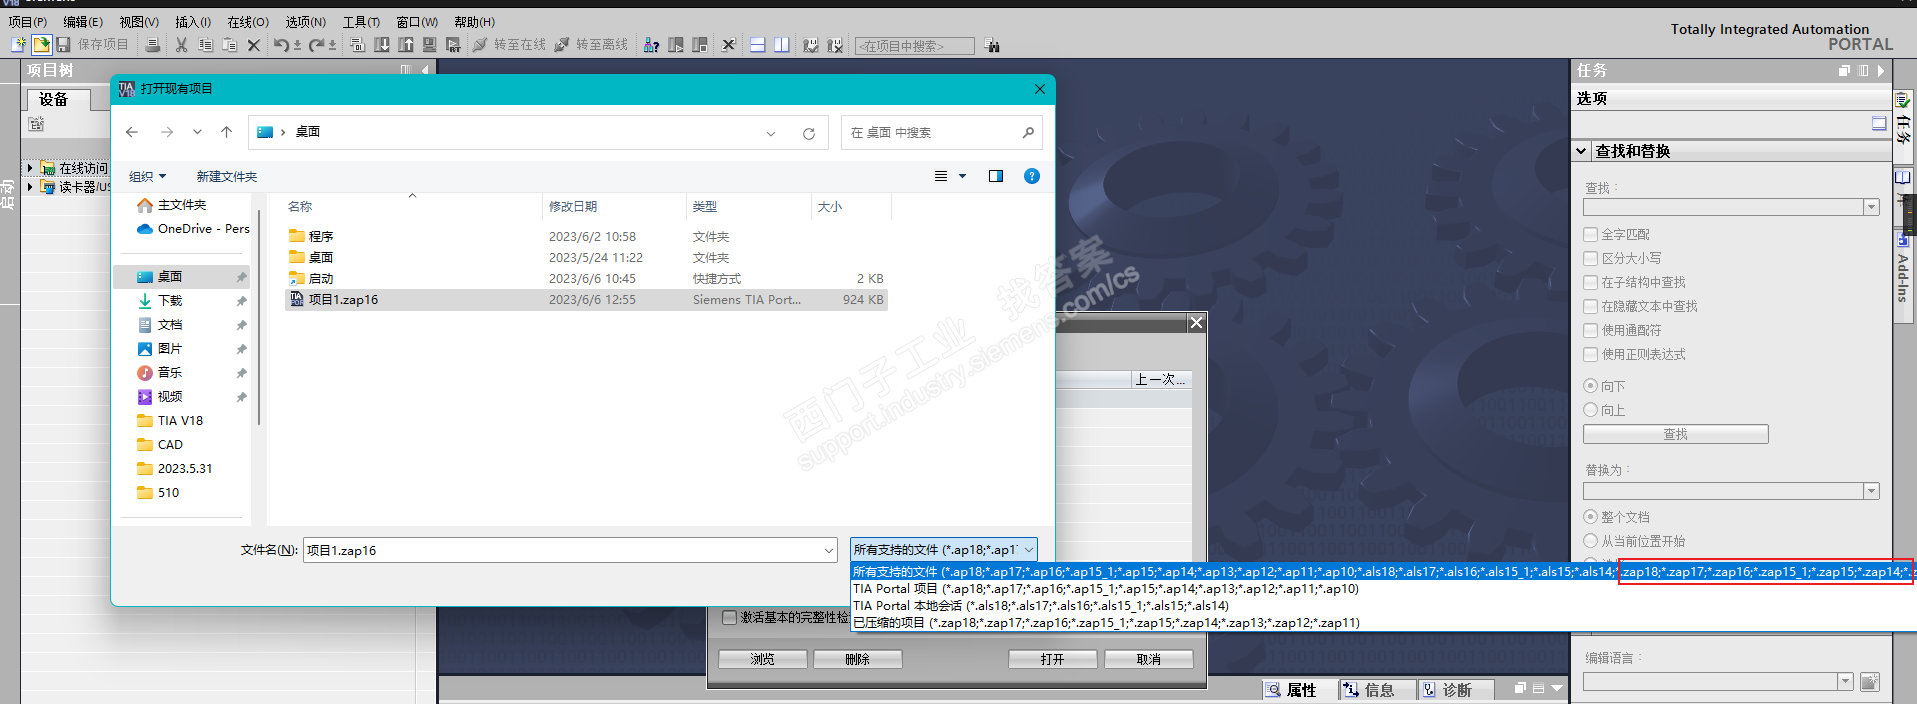This screenshot has height=704, width=1917.
Task: Click the CAD folder in navigation pane
Action: coord(170,445)
